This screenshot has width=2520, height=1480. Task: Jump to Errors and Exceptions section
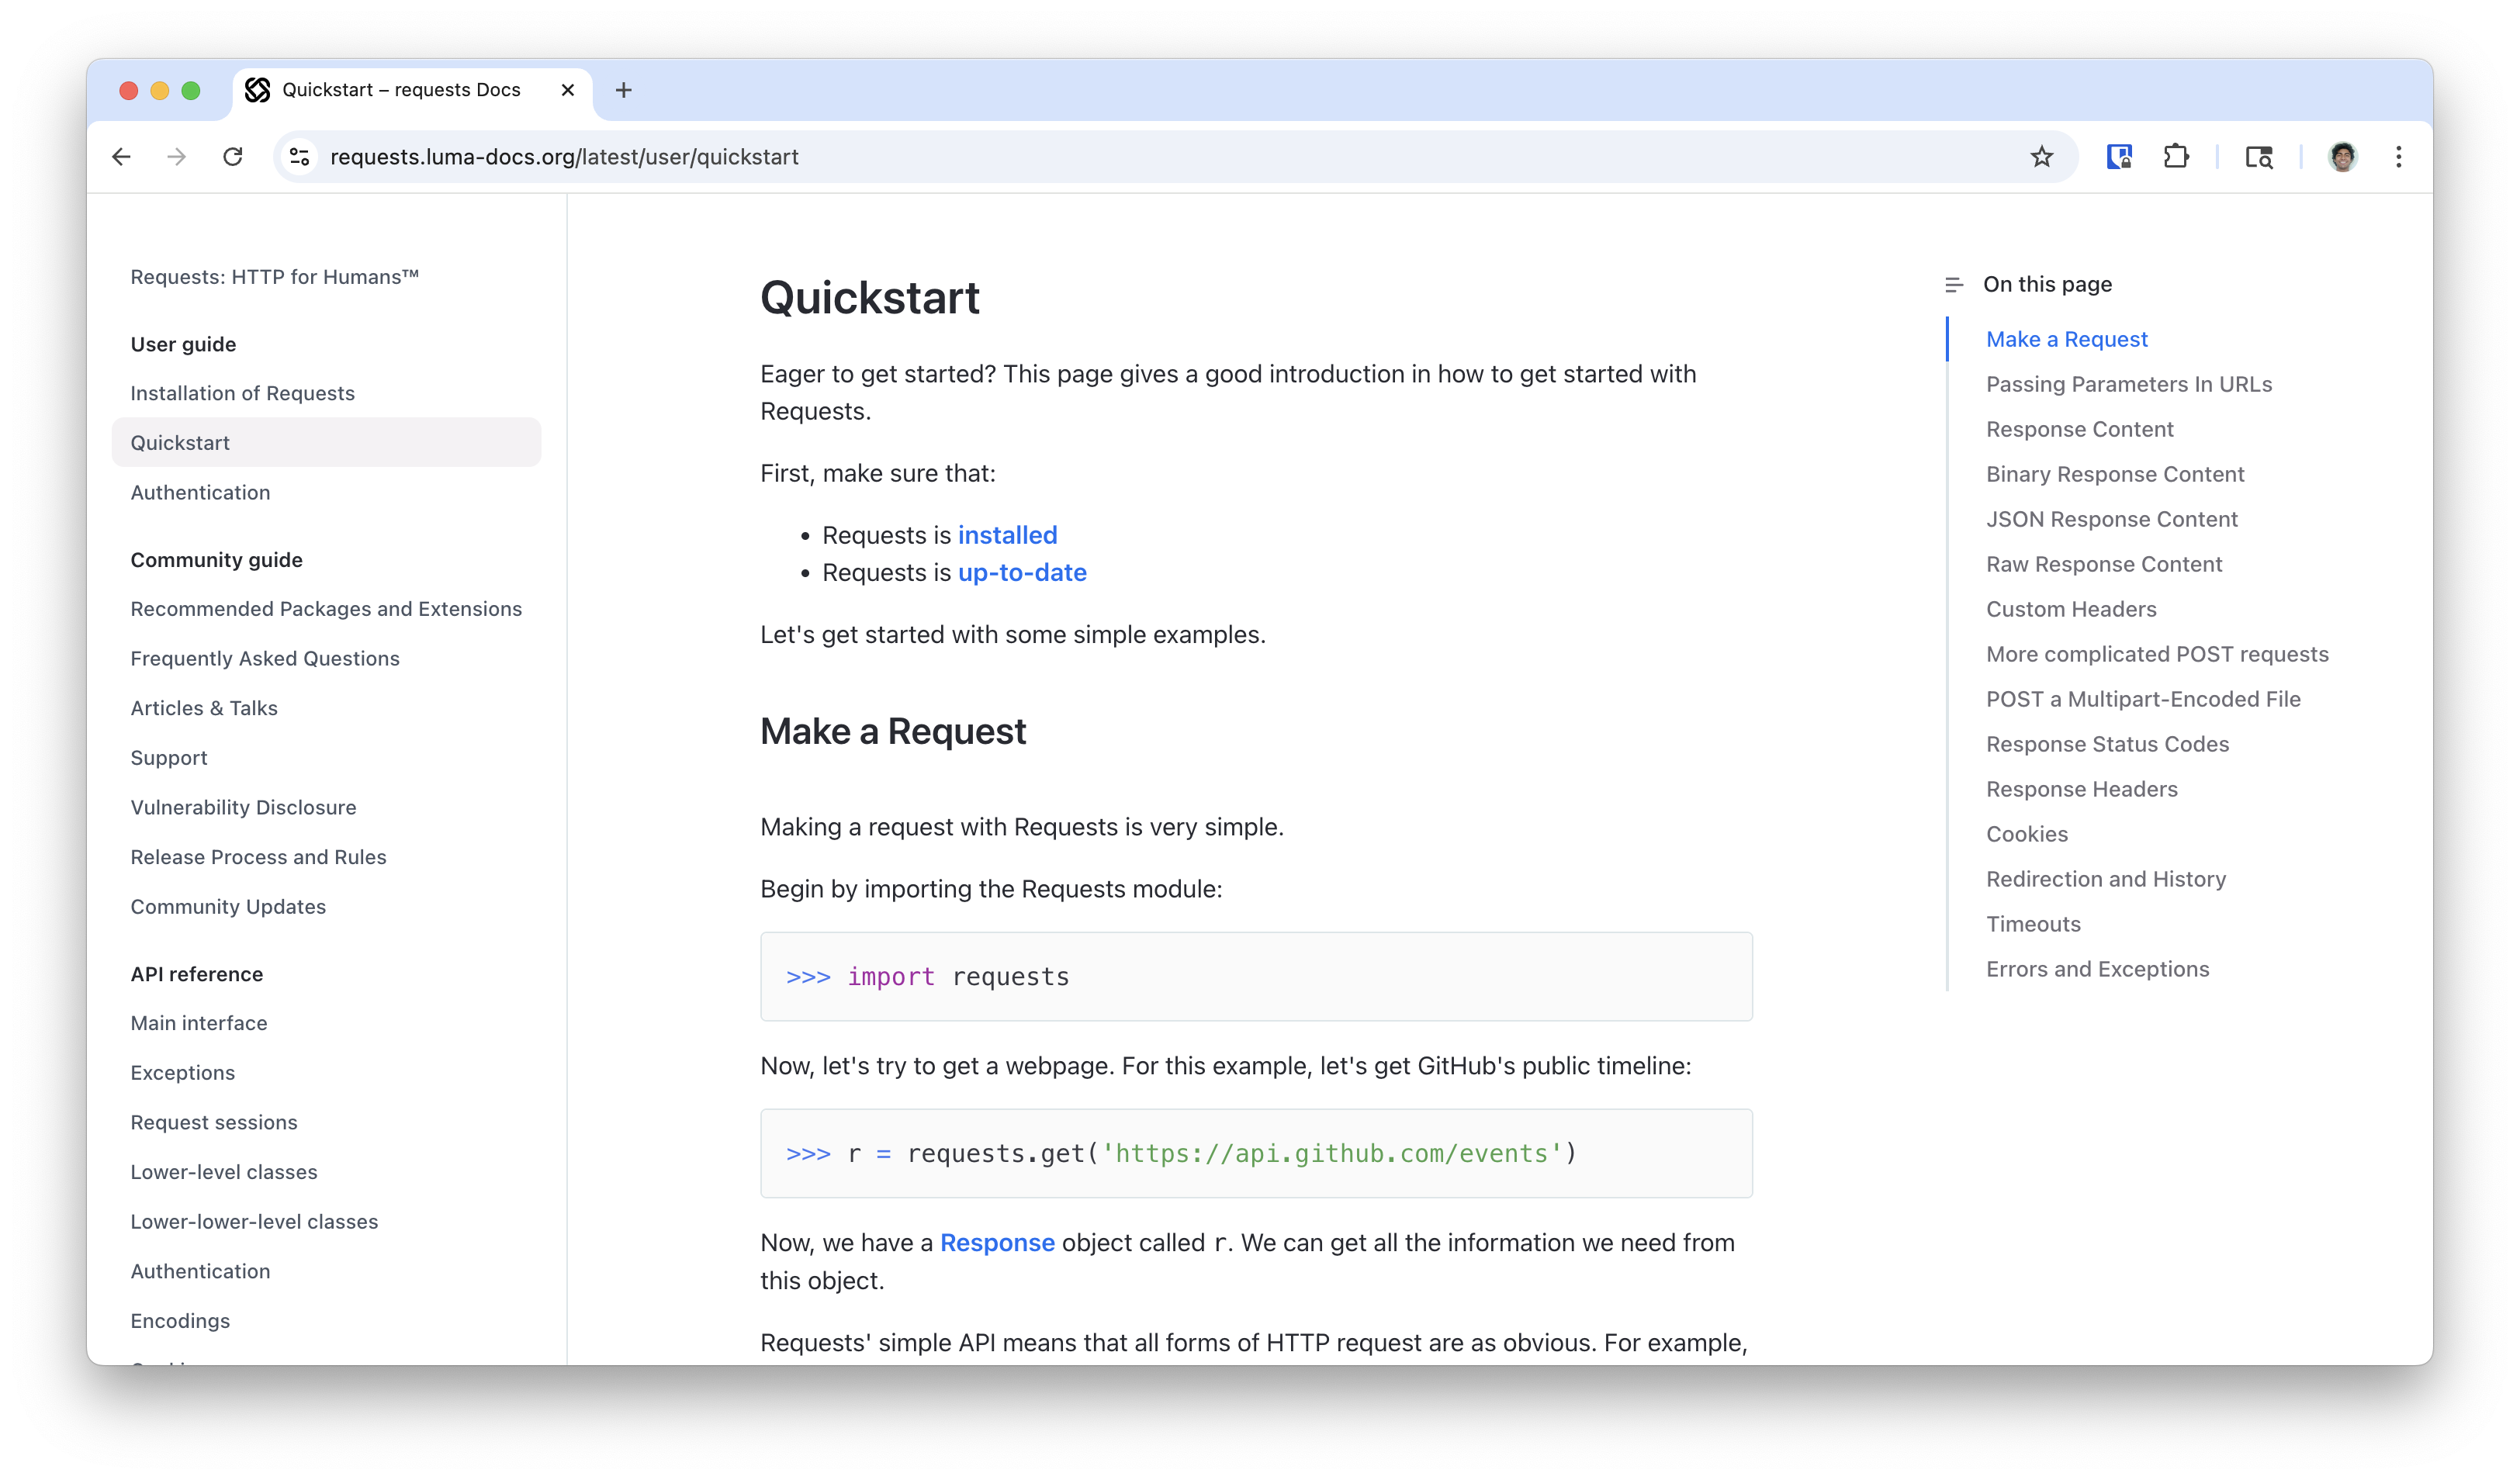[2097, 969]
